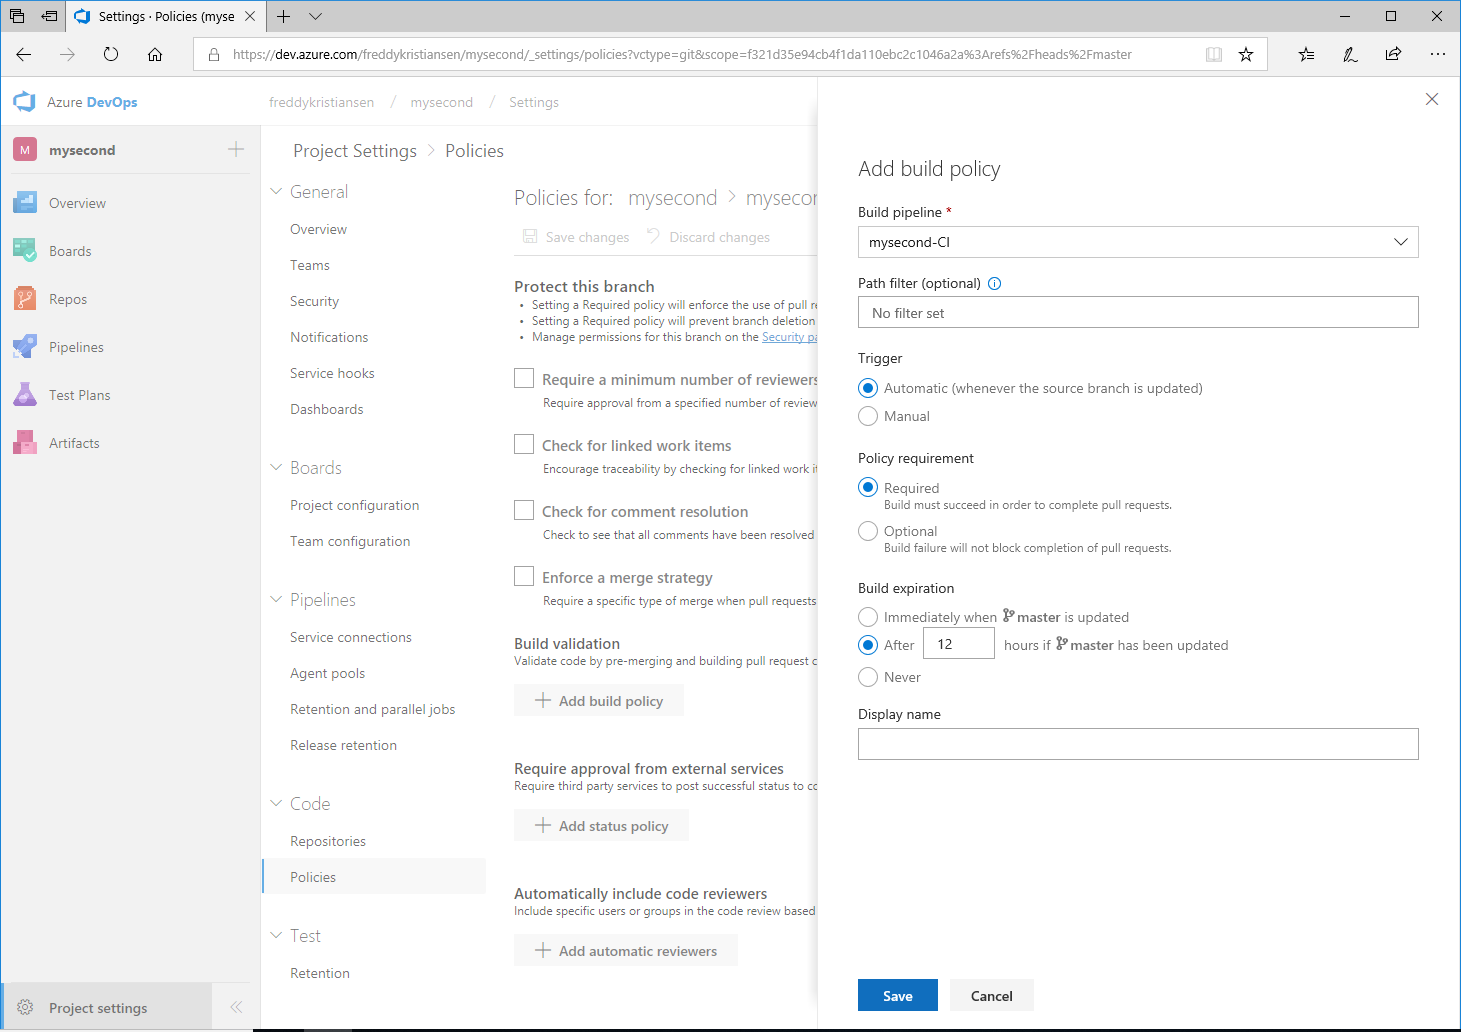
Task: Open the Build pipeline dropdown
Action: coord(1137,242)
